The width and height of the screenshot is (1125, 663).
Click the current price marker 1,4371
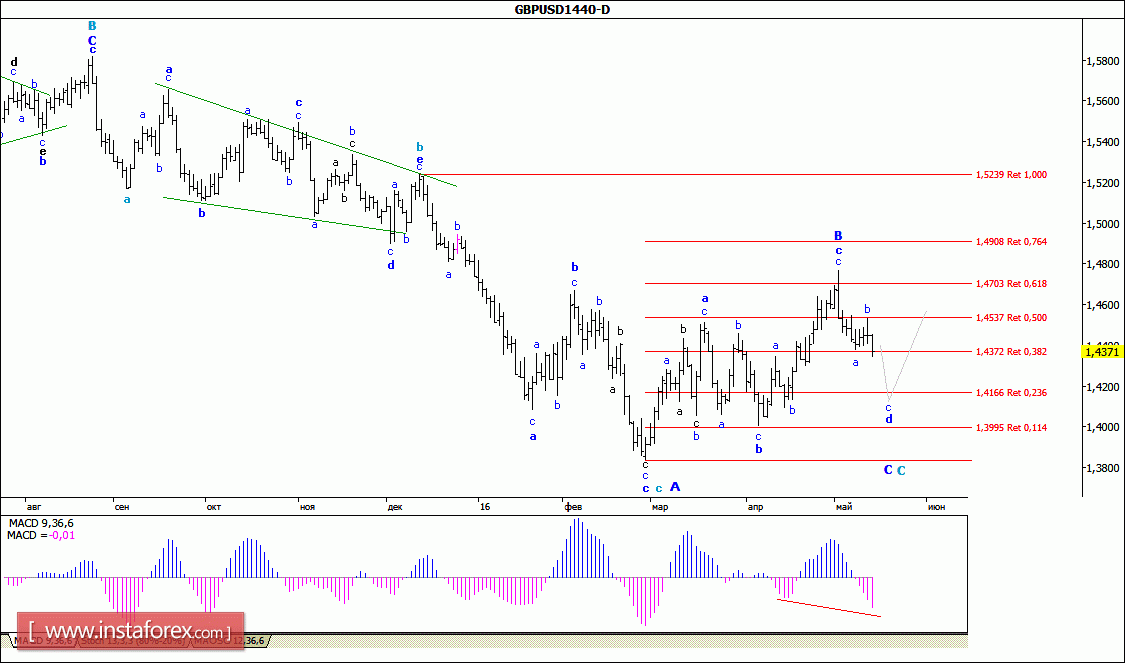click(x=1101, y=352)
